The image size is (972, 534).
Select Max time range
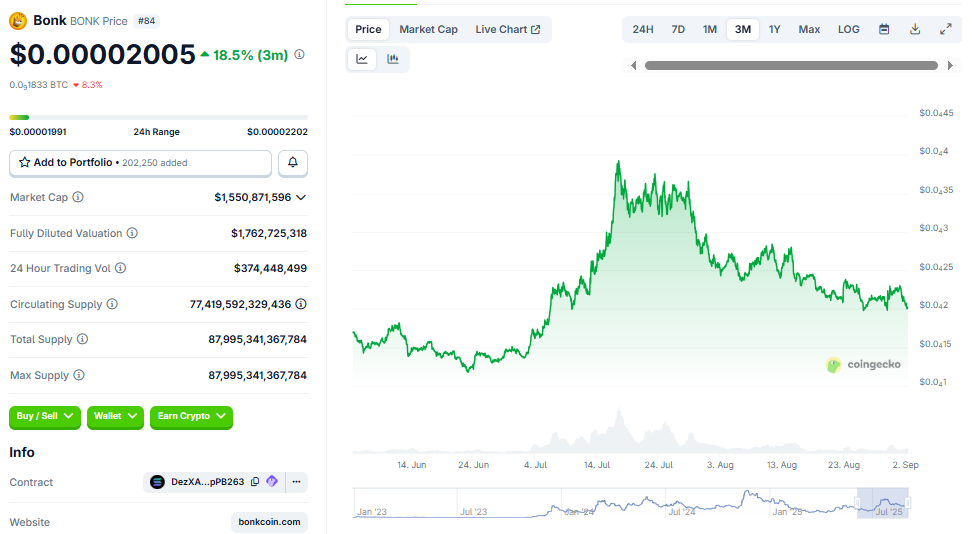809,29
